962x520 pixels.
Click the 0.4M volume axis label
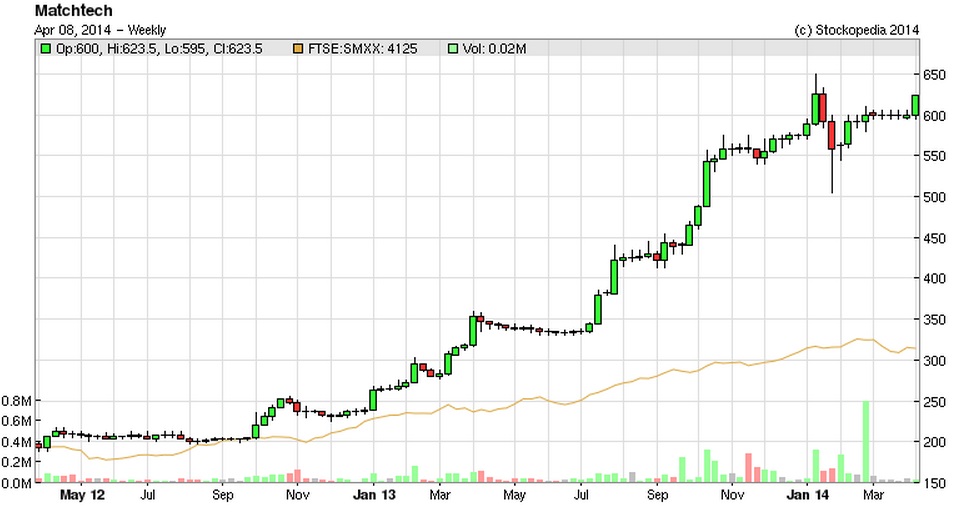pos(17,442)
